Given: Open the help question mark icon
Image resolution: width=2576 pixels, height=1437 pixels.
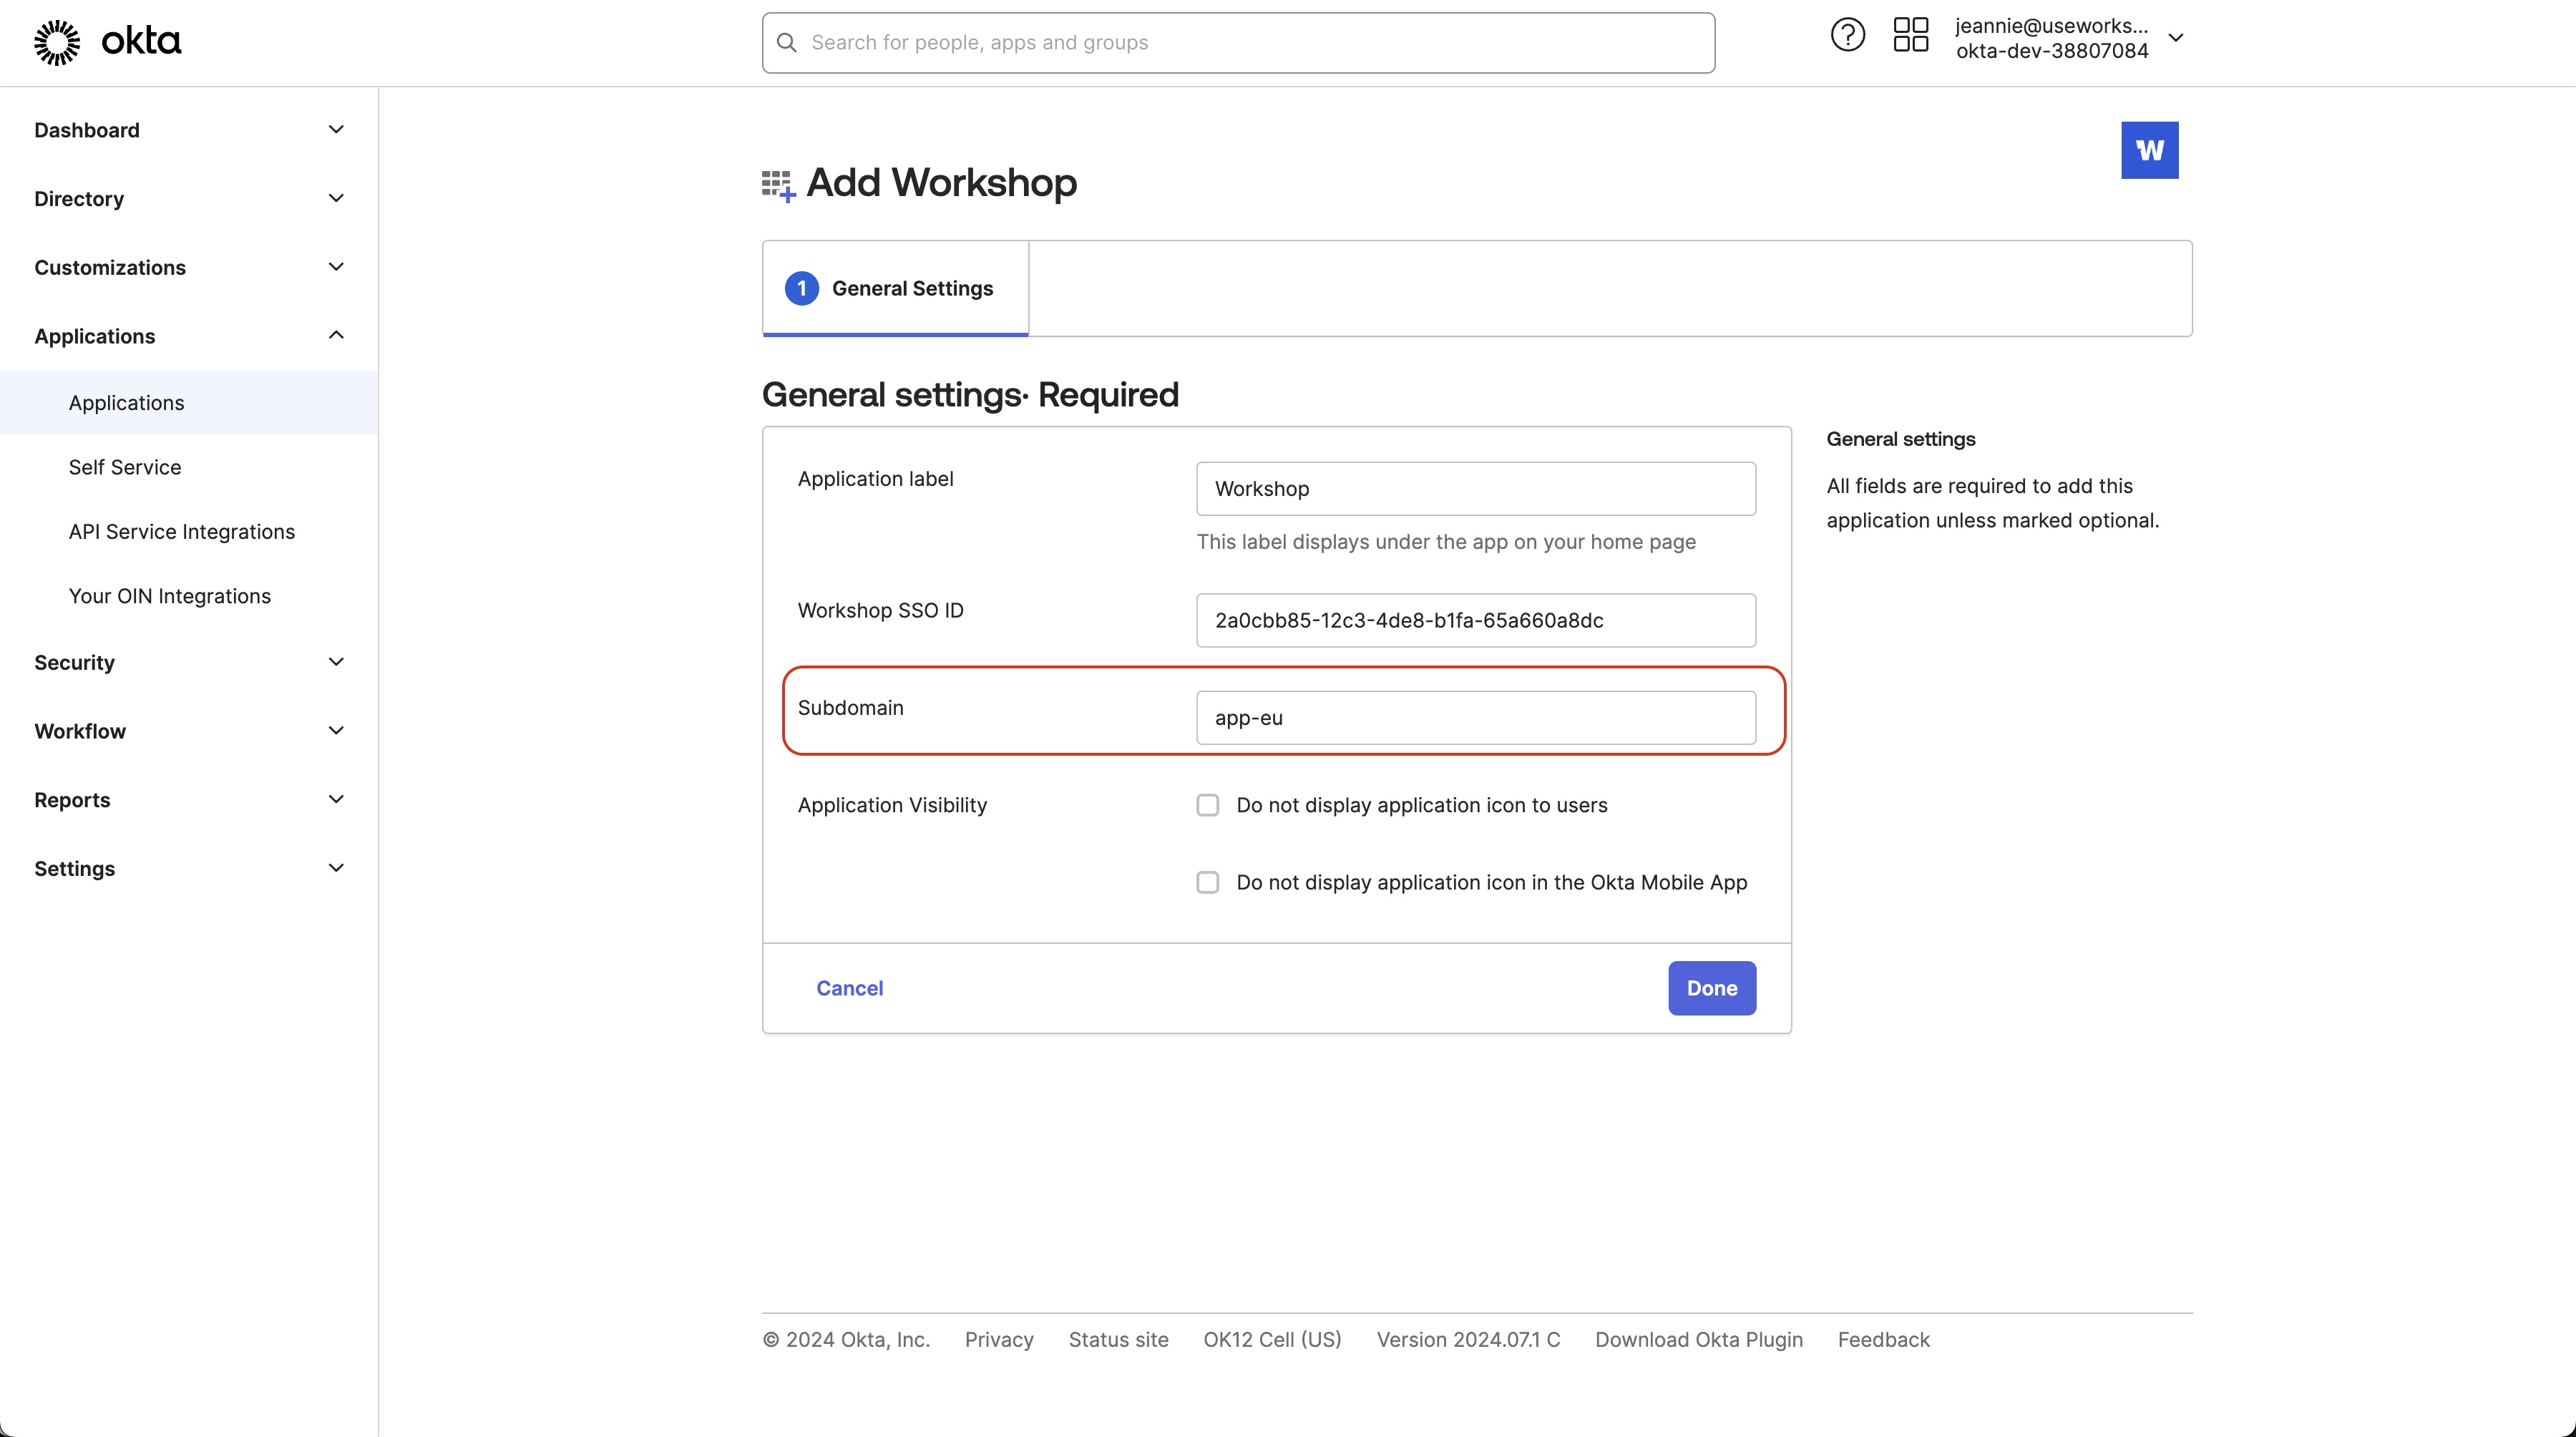Looking at the screenshot, I should coord(1847,36).
